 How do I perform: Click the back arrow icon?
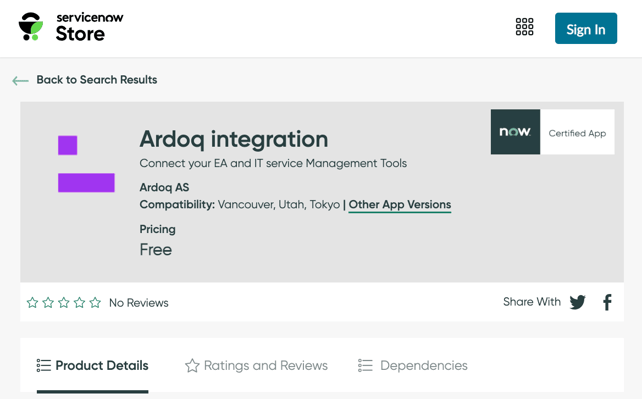[x=20, y=81]
